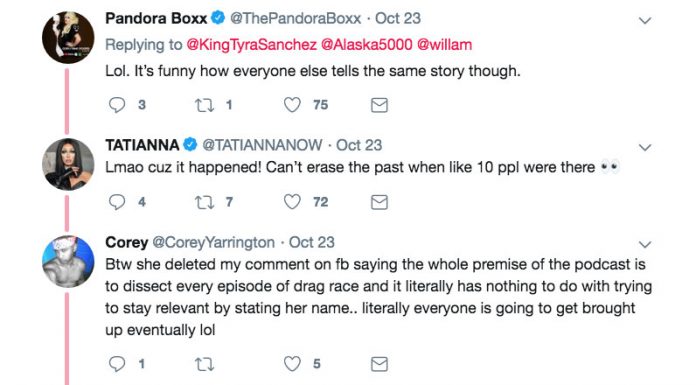View TATIANNA's profile avatar

coord(68,164)
